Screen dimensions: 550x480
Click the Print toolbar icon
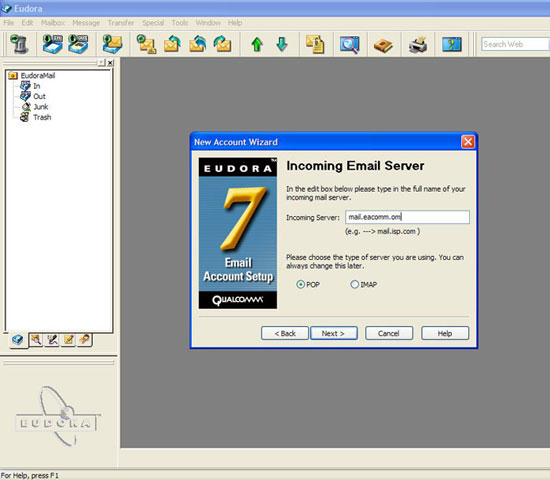pyautogui.click(x=418, y=45)
